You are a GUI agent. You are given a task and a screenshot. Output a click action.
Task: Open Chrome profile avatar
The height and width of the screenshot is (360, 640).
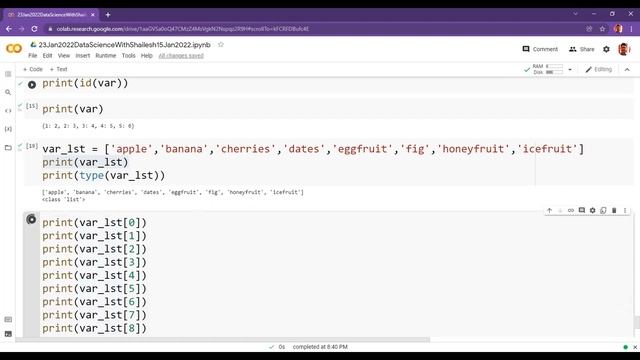coord(618,29)
